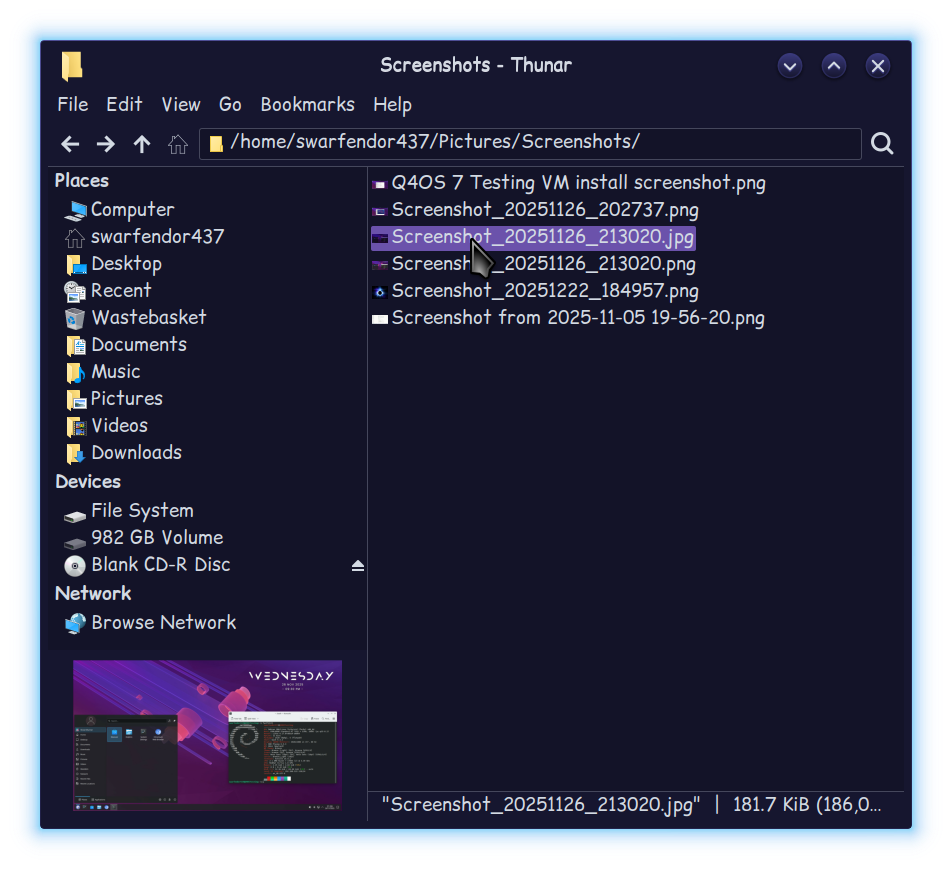Open Browse Network in sidebar
Screen dimensions: 952x869
(163, 623)
